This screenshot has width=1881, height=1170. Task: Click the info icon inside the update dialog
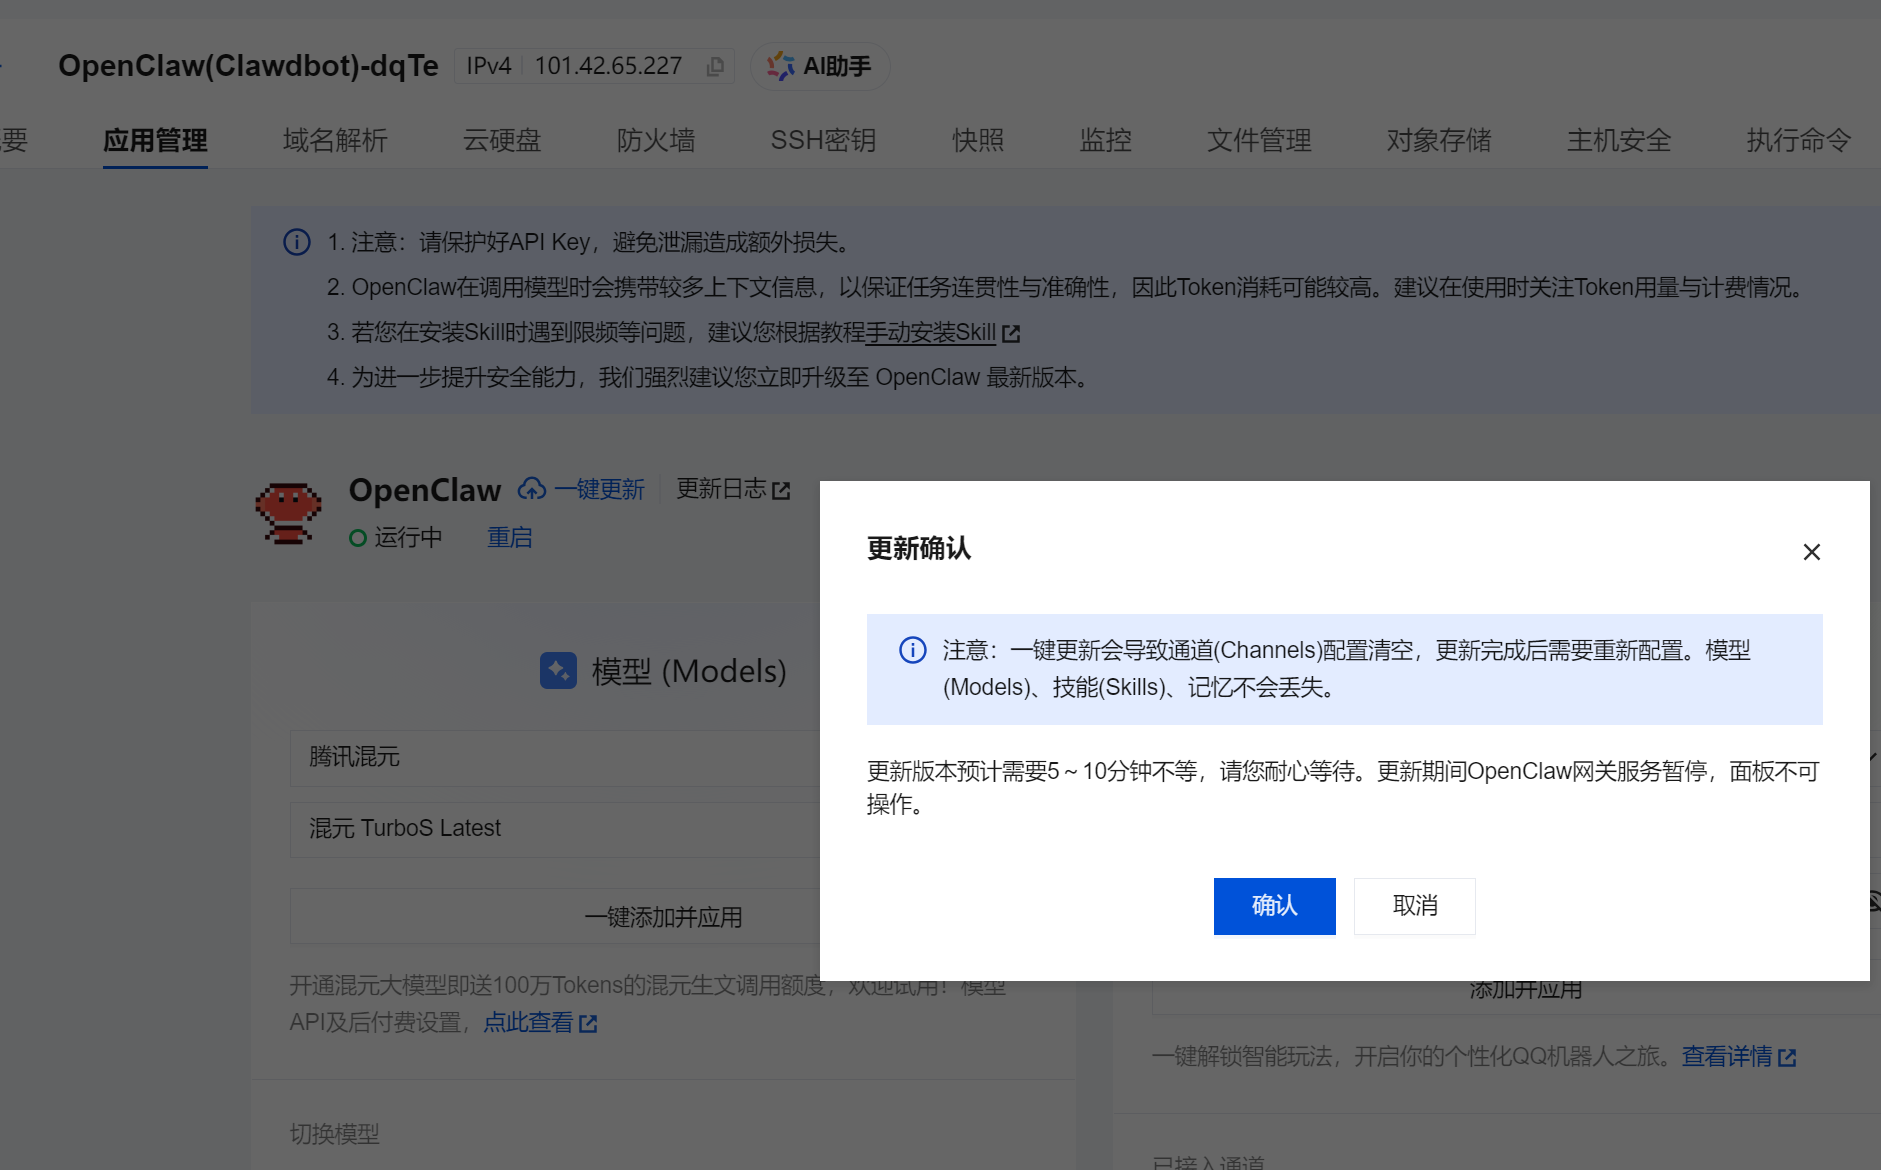tap(912, 651)
